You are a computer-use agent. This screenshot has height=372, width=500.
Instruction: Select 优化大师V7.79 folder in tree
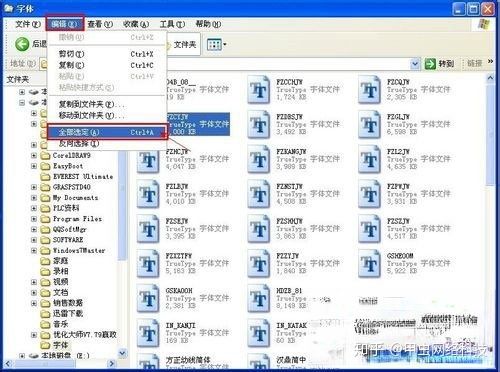point(85,335)
